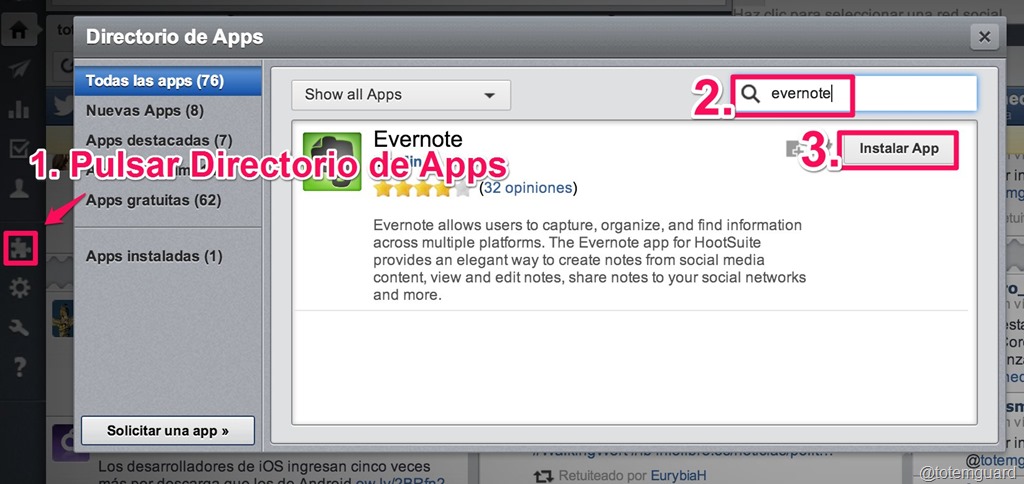
Task: Open the Help question mark icon
Action: pos(20,367)
